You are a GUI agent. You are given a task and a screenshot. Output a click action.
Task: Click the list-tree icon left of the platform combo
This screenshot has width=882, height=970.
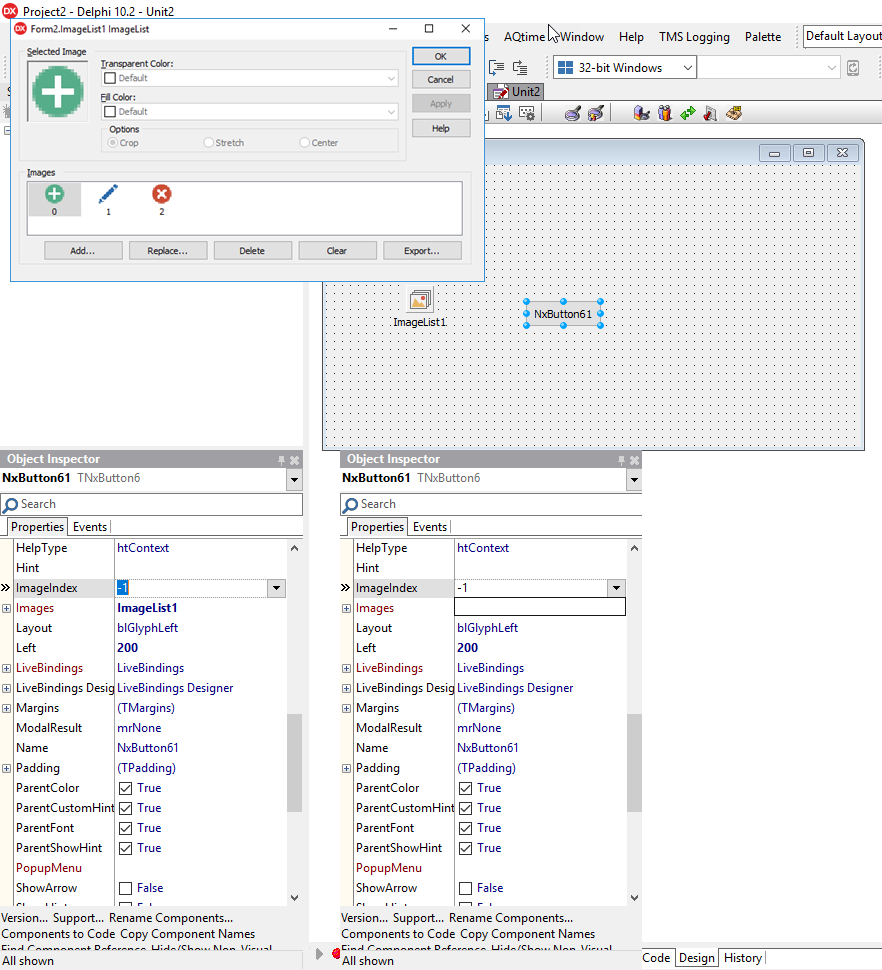520,67
